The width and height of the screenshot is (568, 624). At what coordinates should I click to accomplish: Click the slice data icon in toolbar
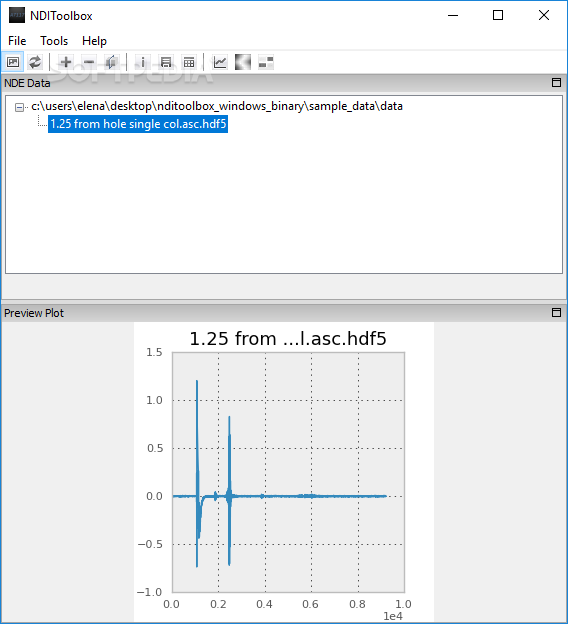(x=112, y=62)
